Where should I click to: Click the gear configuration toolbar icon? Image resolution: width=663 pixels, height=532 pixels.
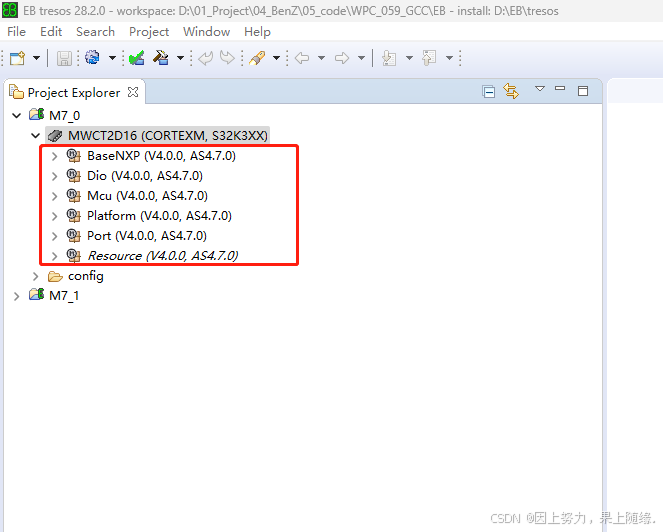pos(93,58)
